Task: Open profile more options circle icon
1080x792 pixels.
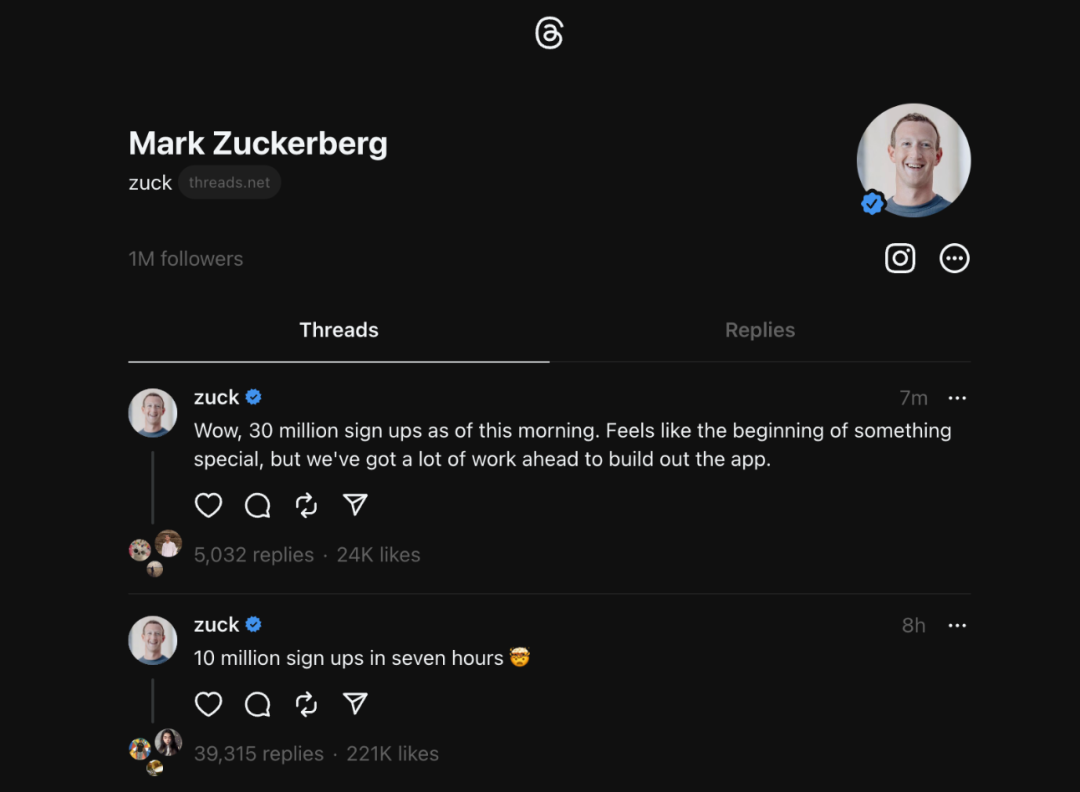Action: coord(955,258)
